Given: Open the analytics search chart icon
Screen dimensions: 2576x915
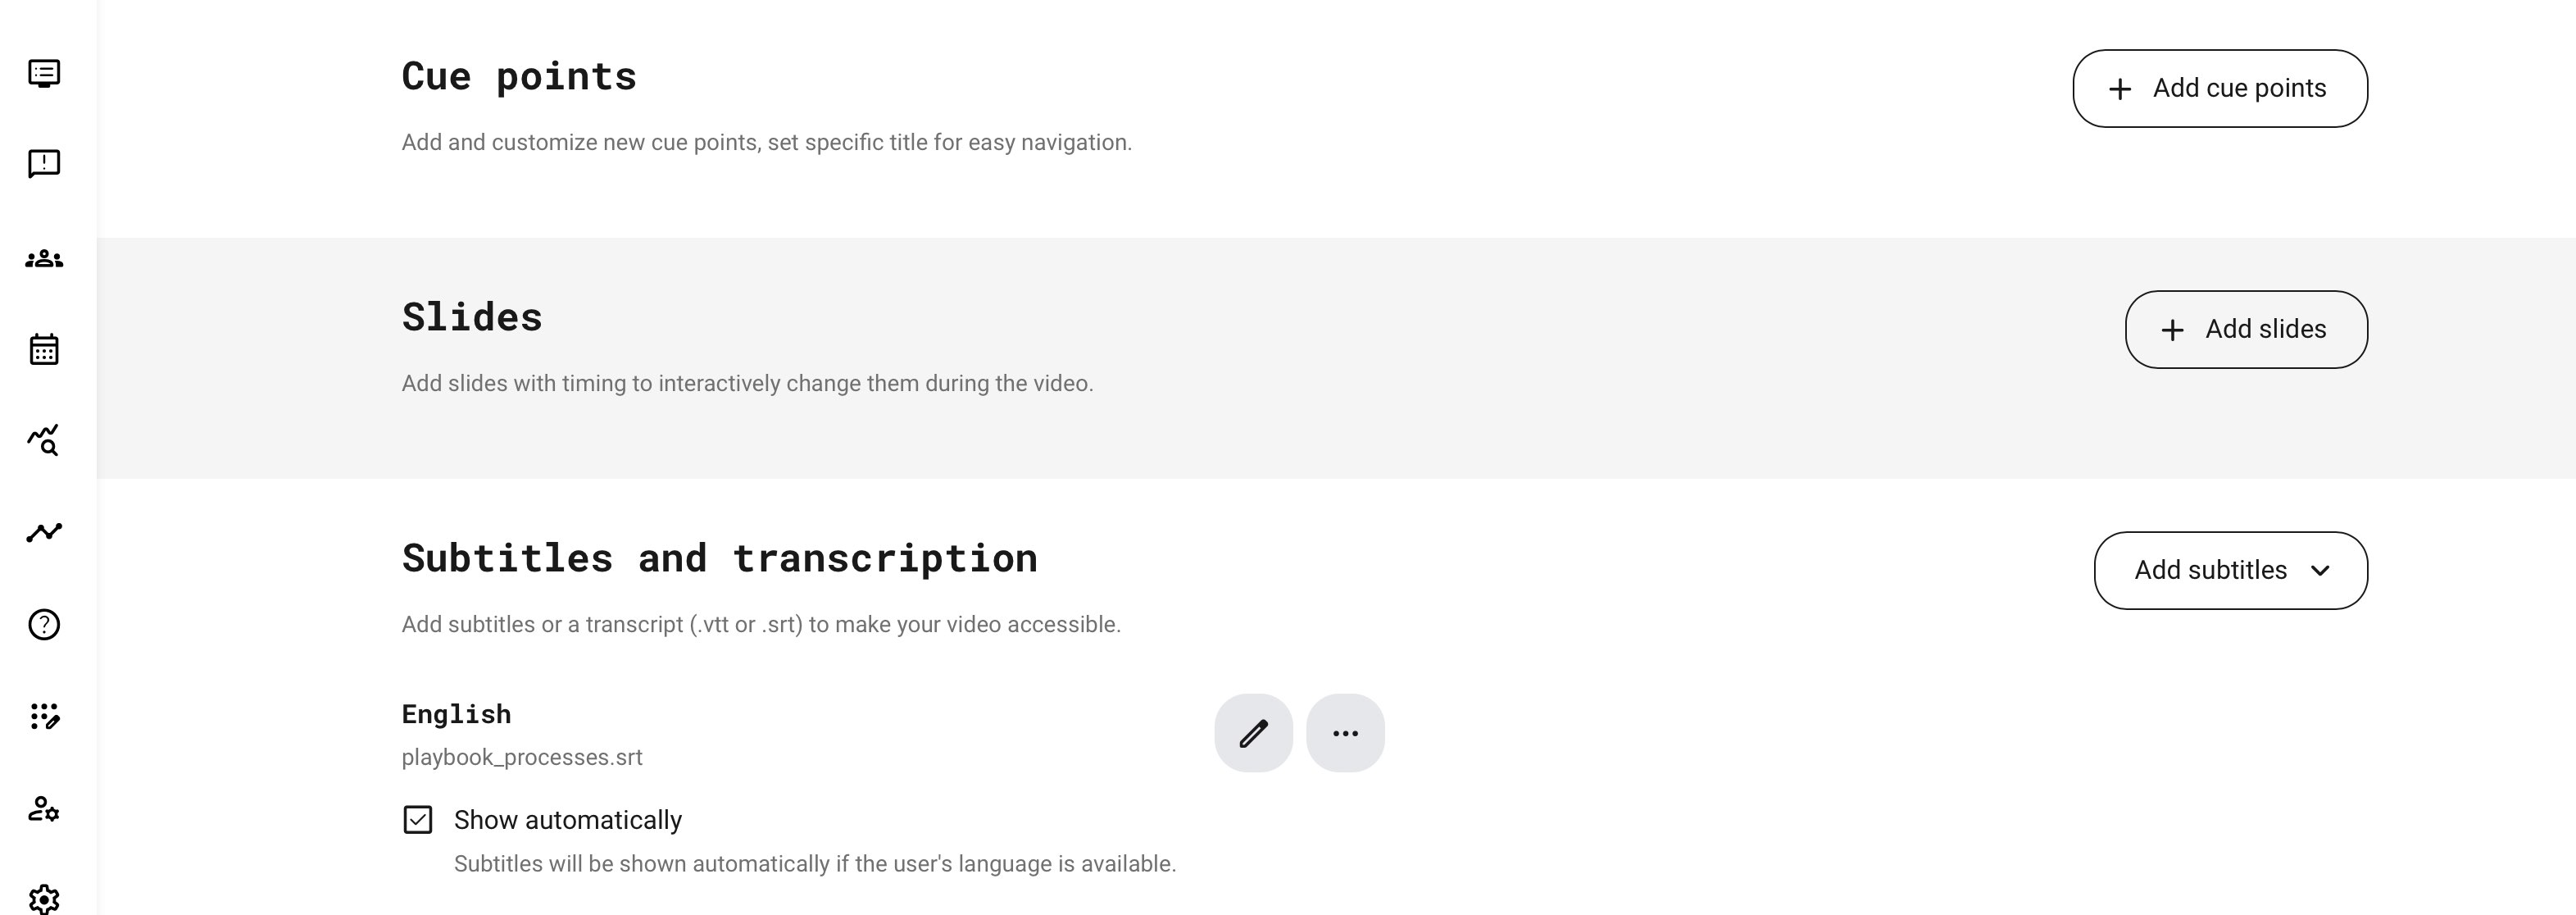Looking at the screenshot, I should (44, 440).
